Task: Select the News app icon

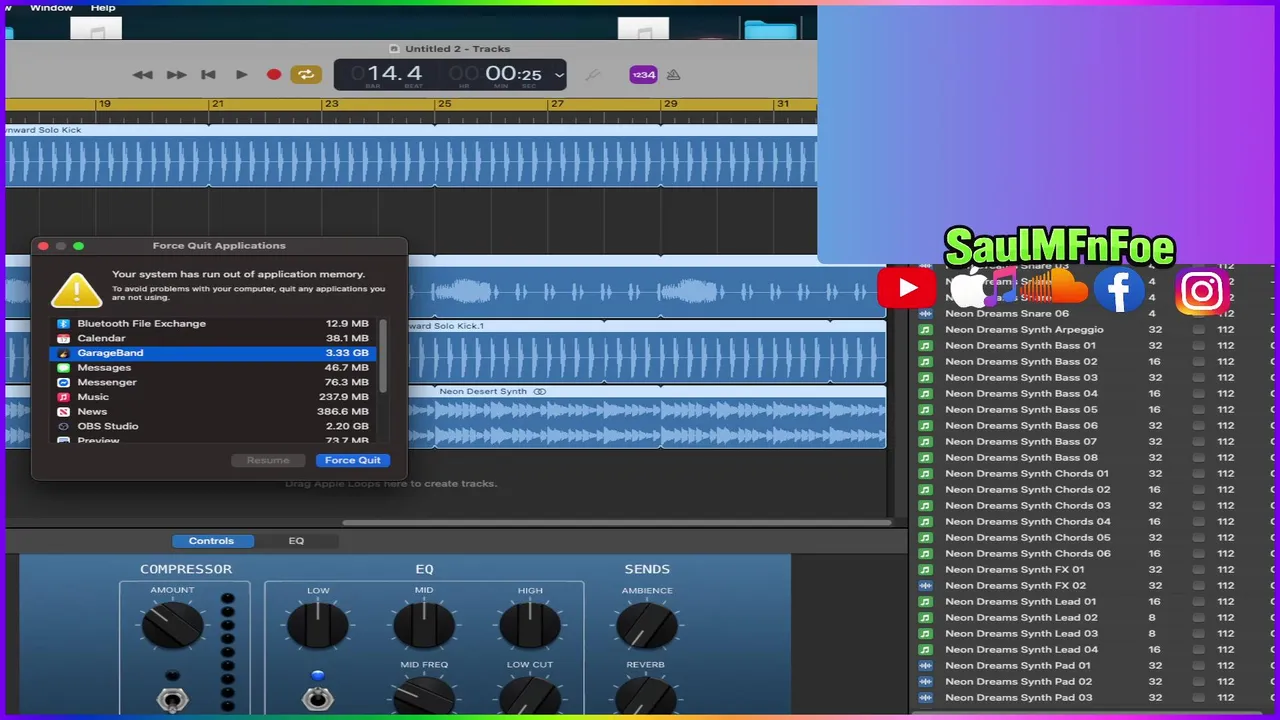Action: point(63,411)
